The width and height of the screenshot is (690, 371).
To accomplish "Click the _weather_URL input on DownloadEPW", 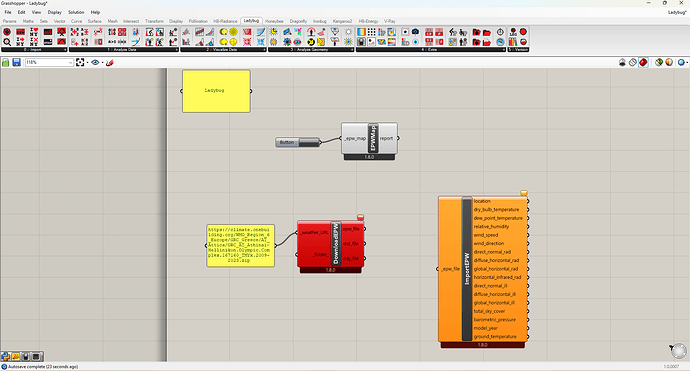I will [314, 232].
